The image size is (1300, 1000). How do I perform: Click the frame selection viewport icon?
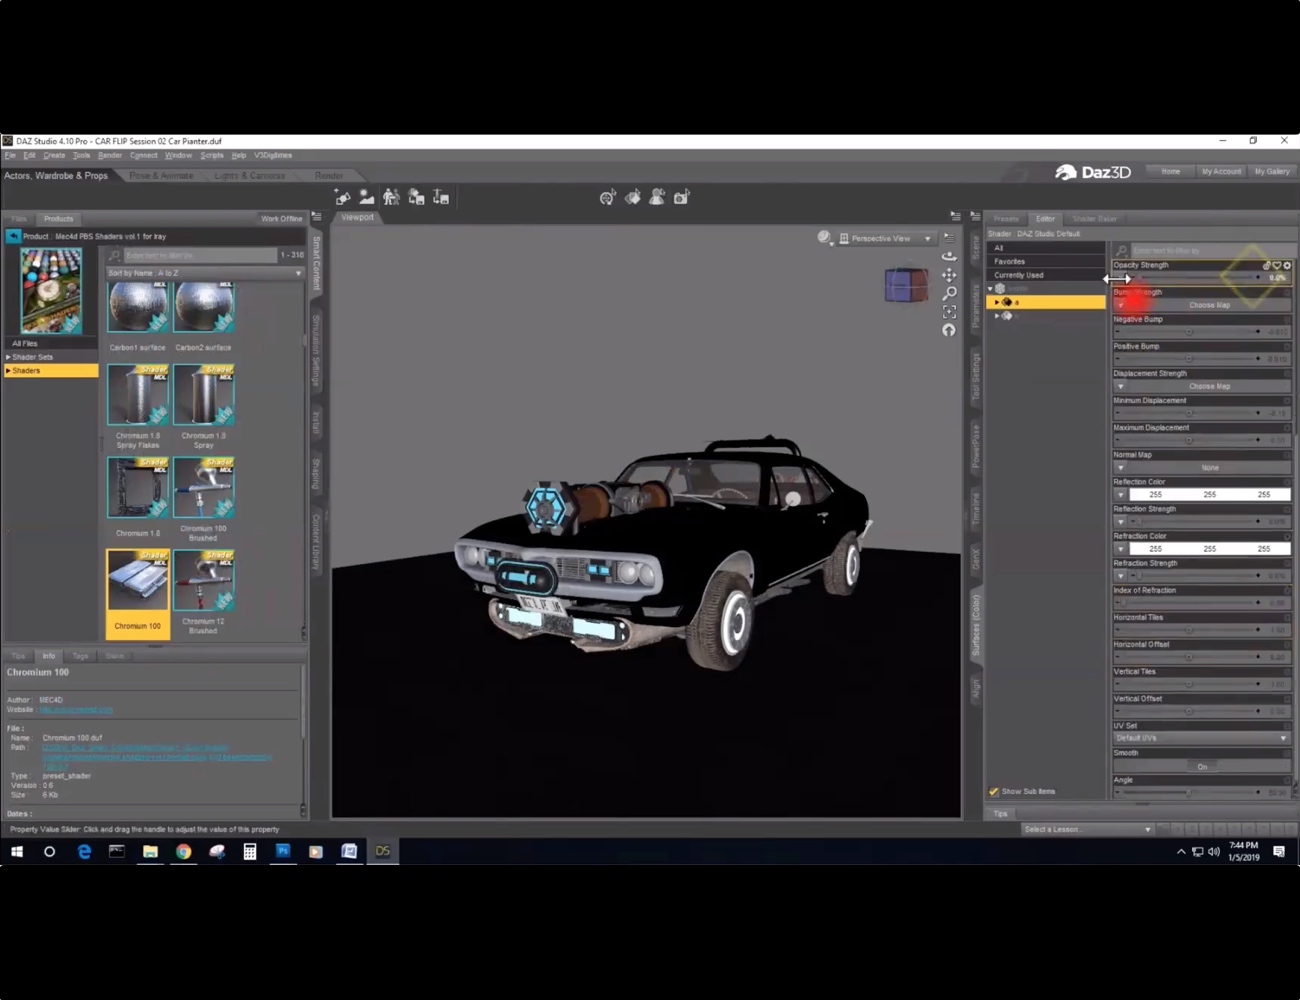[949, 312]
